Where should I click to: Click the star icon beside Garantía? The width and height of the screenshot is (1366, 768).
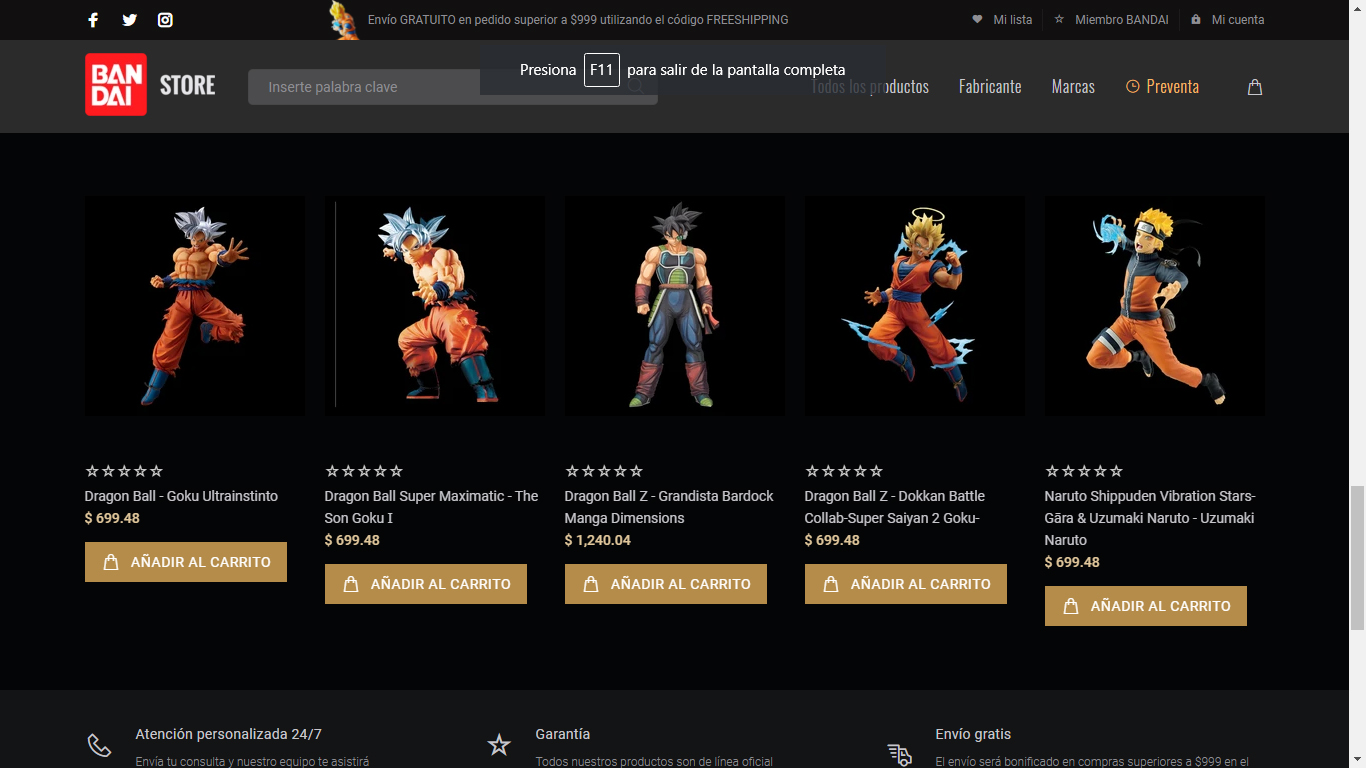pos(499,745)
